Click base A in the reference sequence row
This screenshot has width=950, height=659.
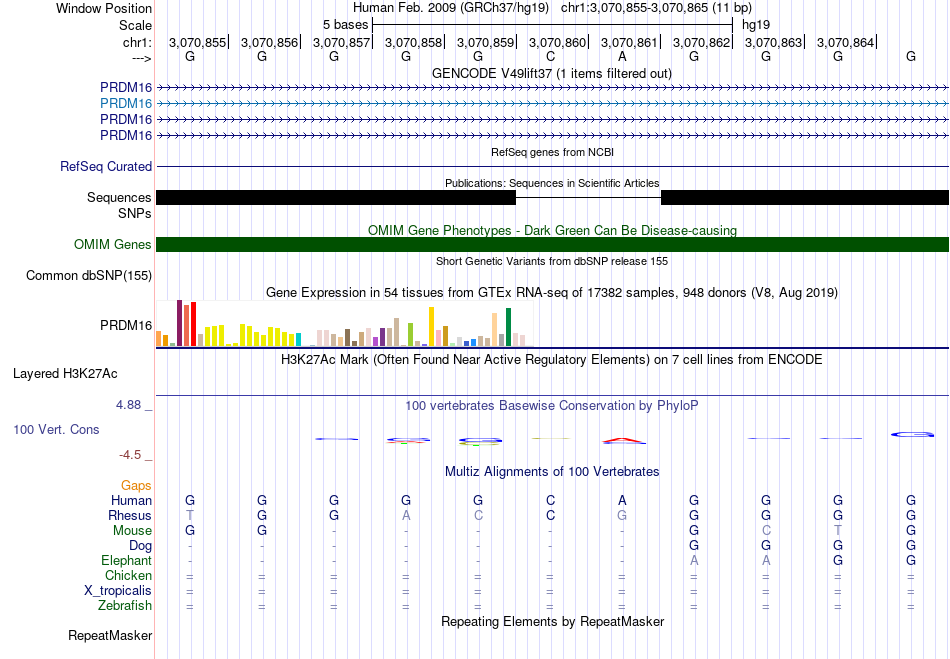pyautogui.click(x=622, y=56)
